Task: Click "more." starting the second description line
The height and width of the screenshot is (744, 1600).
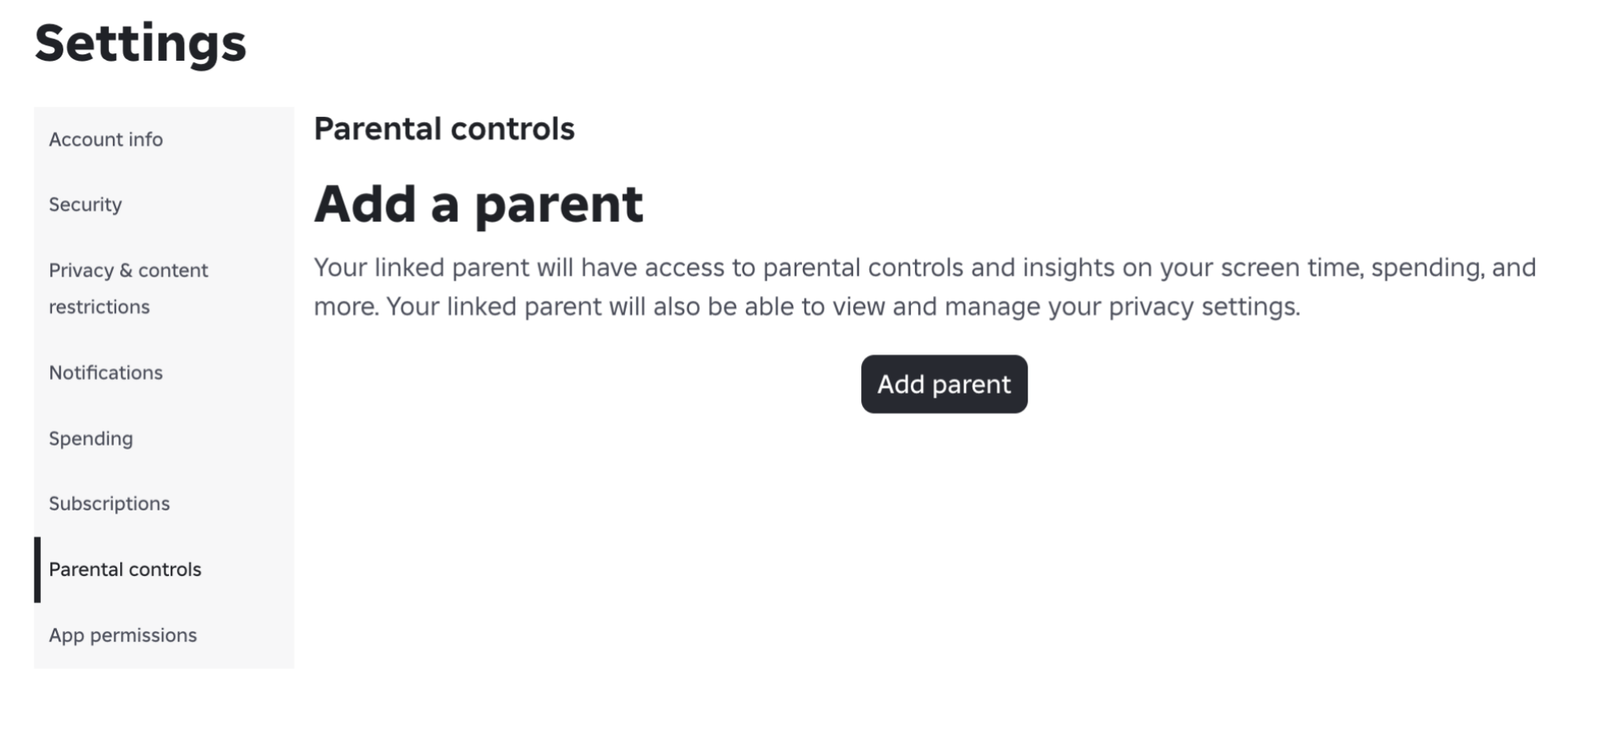Action: (x=346, y=307)
